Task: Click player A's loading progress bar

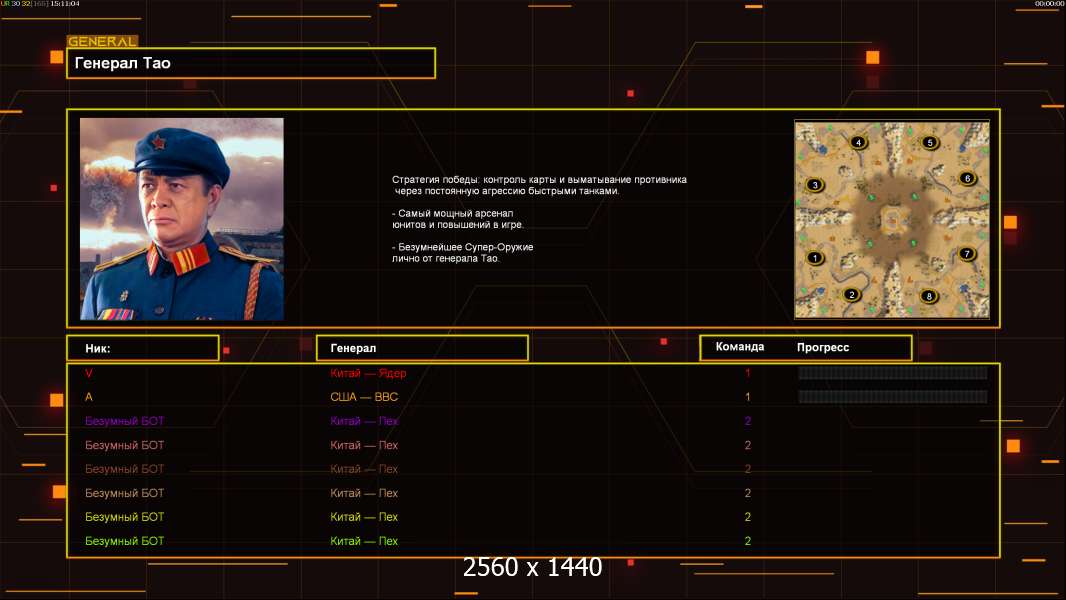Action: tap(893, 396)
